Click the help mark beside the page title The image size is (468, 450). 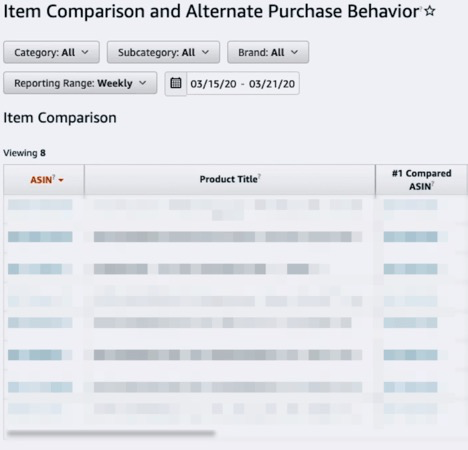point(421,7)
